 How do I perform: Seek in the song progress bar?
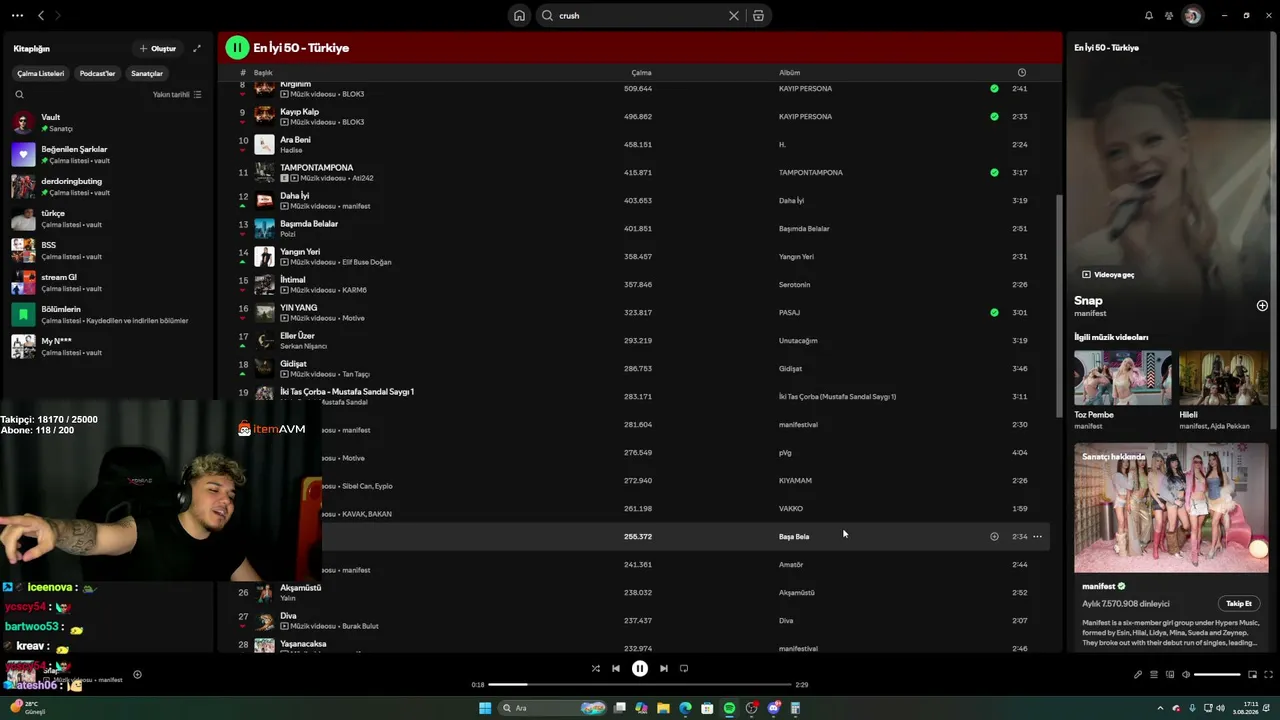click(x=640, y=685)
